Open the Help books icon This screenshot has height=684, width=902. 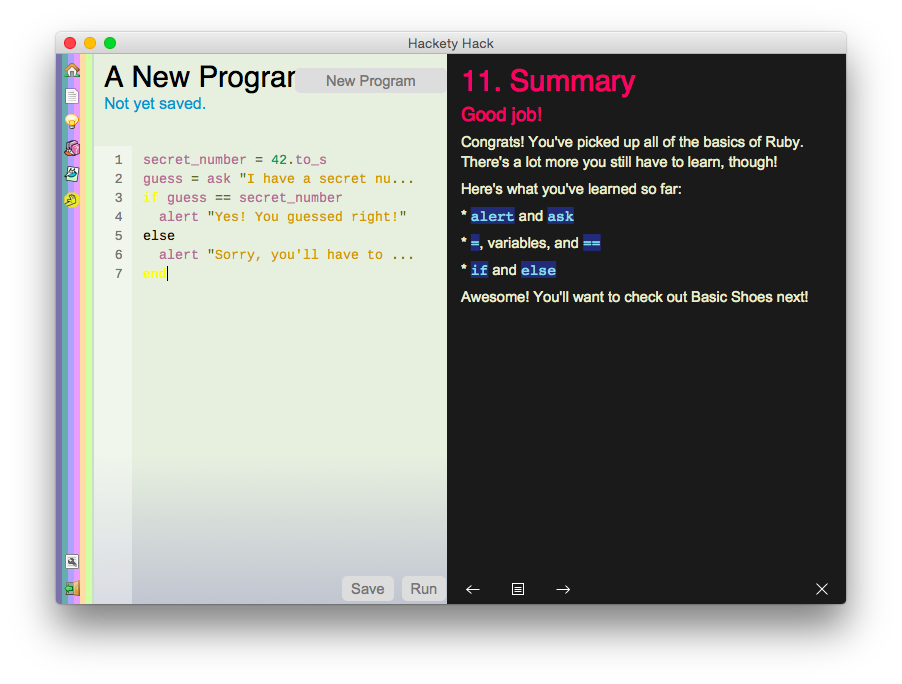coord(72,148)
